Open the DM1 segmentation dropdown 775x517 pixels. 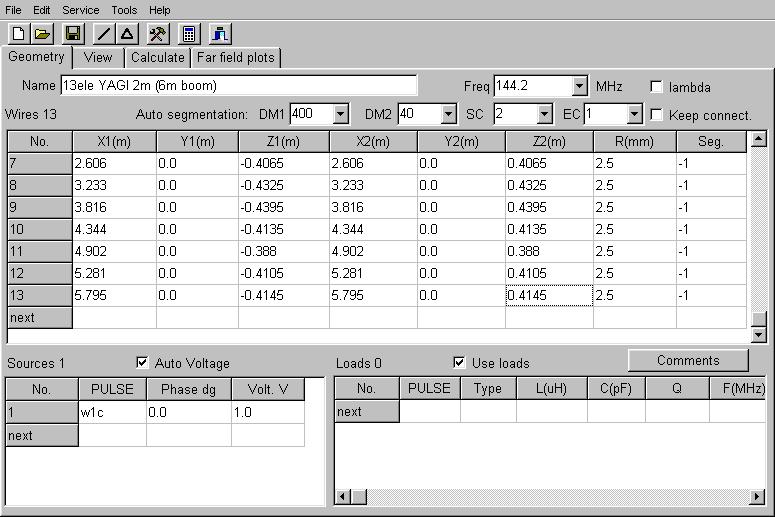[x=340, y=114]
